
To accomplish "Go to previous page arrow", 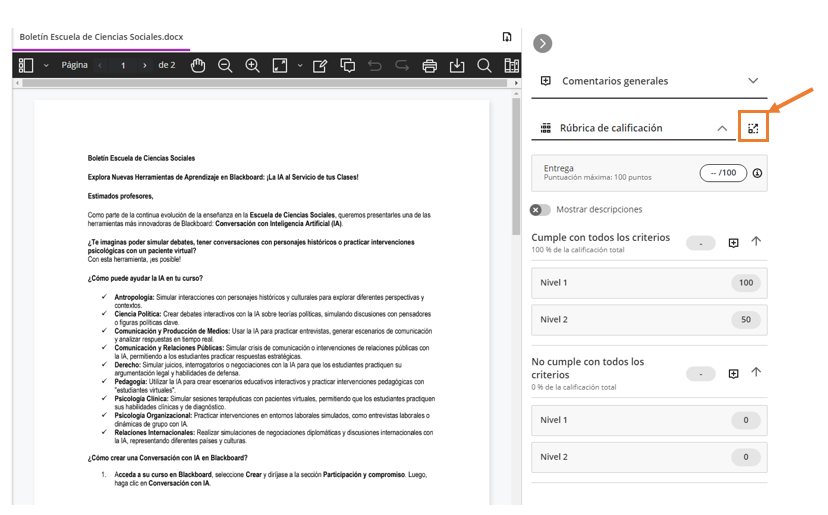I will [x=100, y=65].
